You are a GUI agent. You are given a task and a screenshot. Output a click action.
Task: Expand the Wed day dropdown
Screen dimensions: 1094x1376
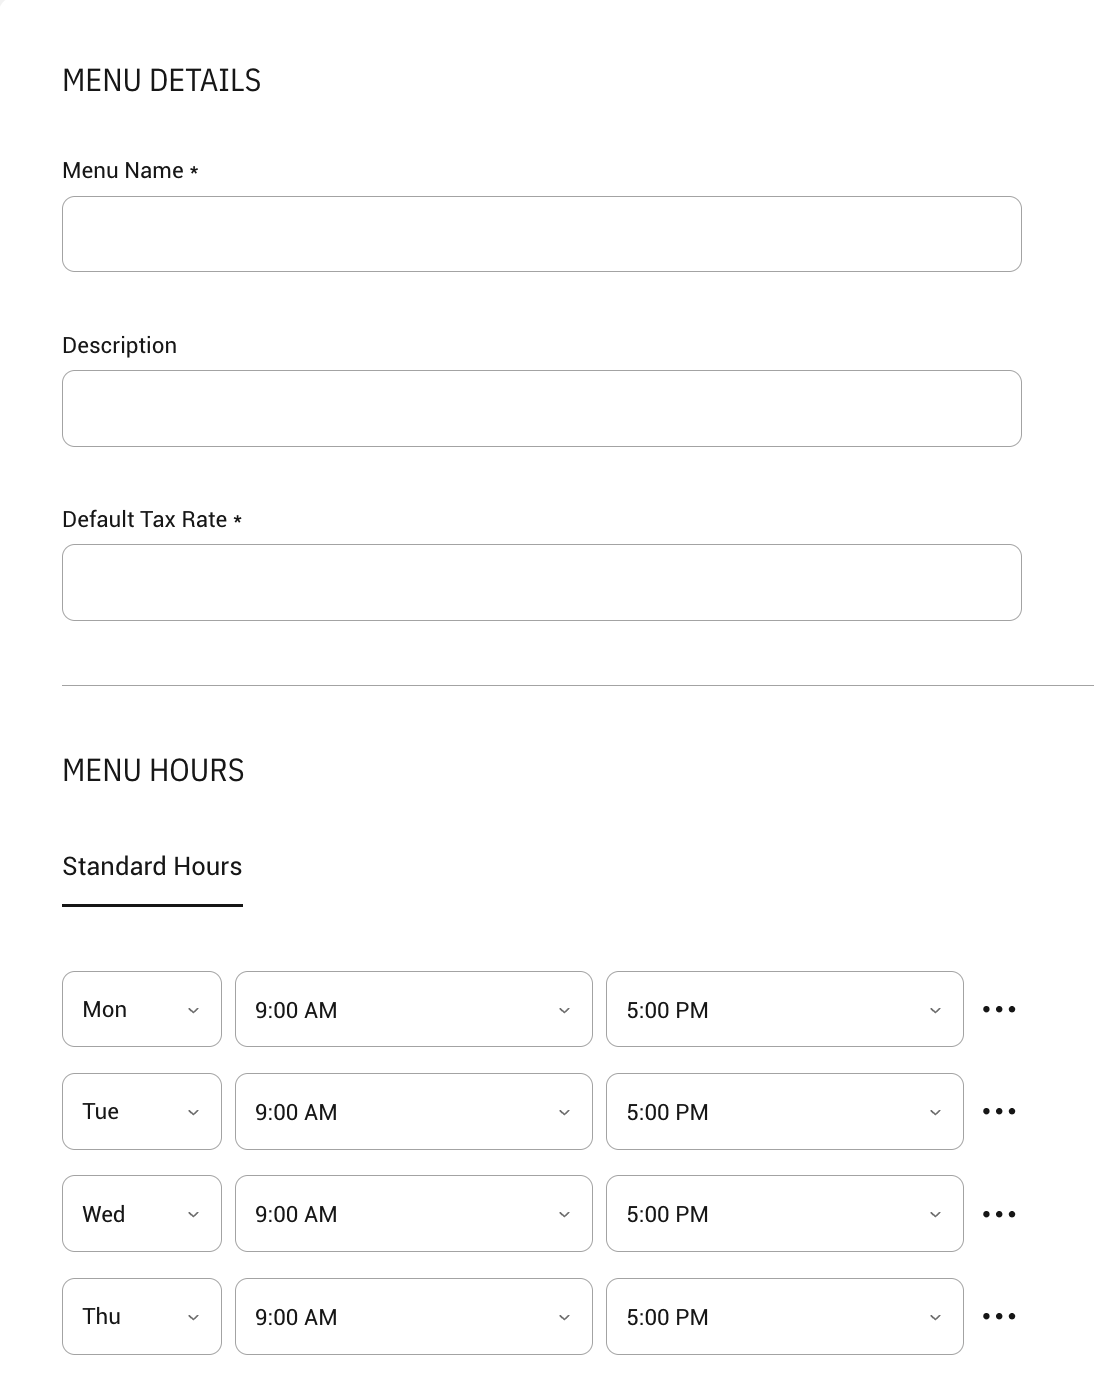pos(141,1214)
